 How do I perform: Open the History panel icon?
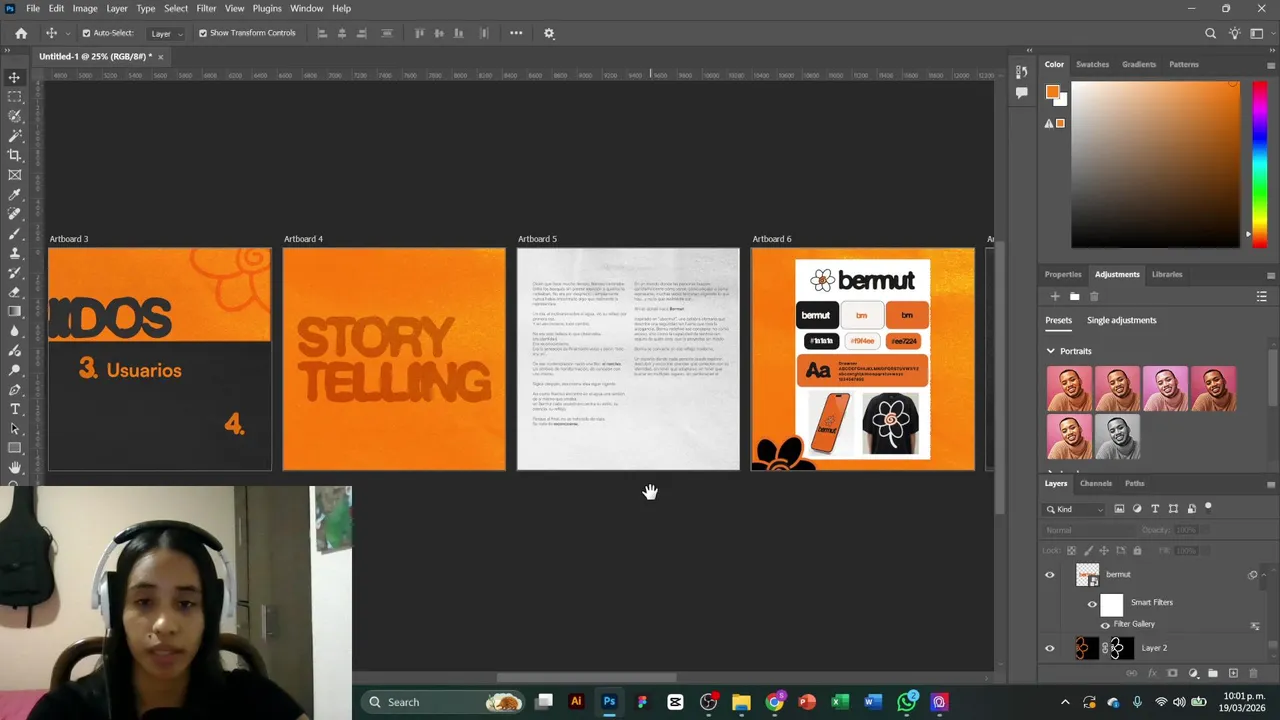coord(1021,72)
